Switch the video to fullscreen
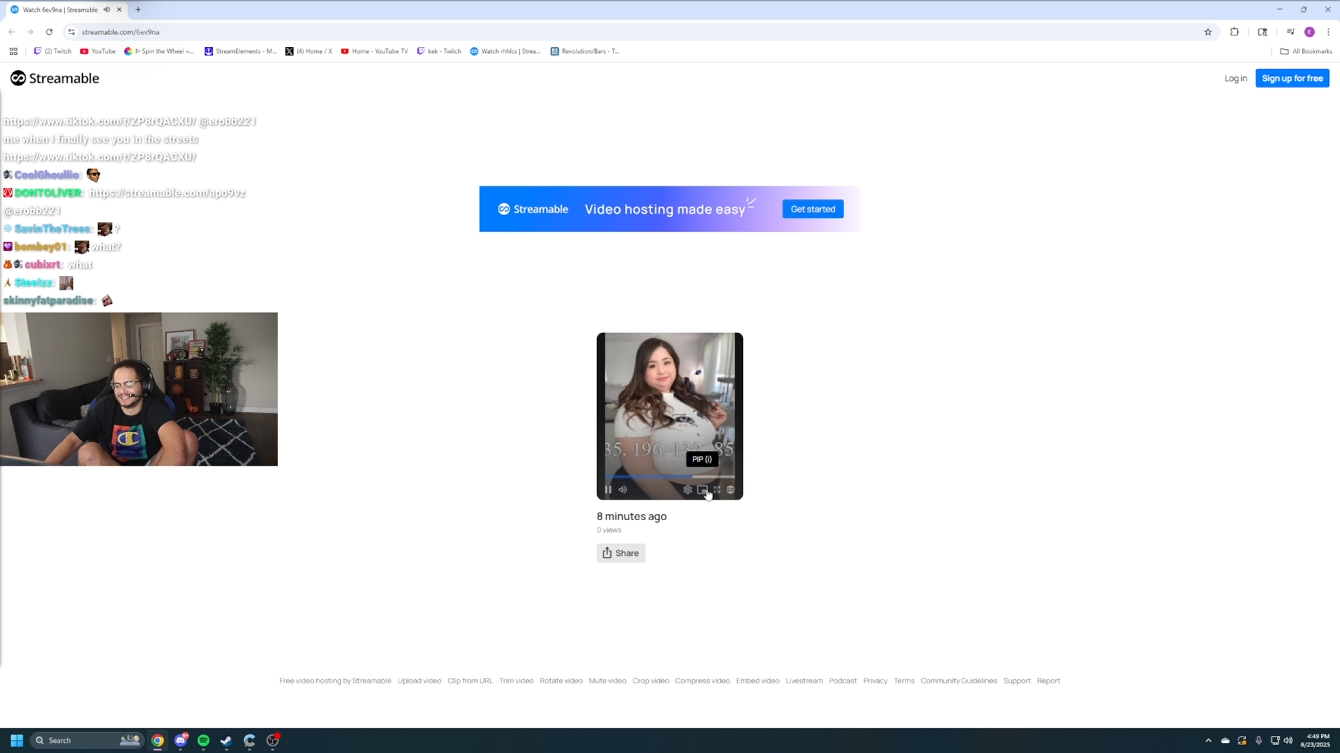 coord(716,490)
